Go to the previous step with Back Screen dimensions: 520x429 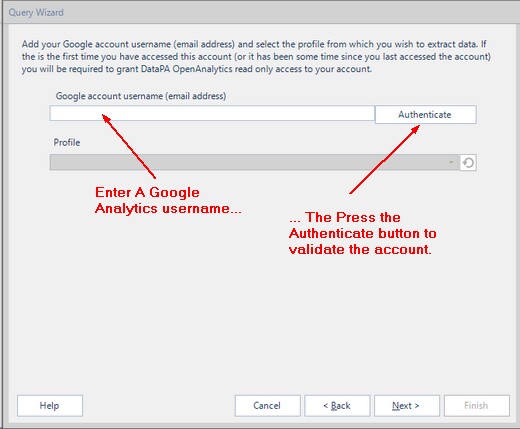coord(337,406)
